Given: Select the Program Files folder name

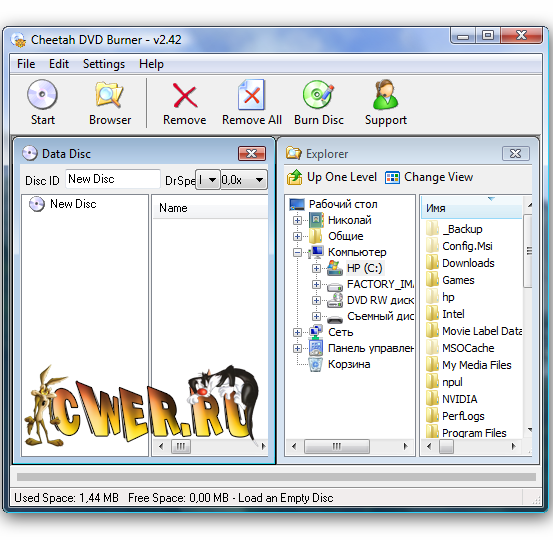Looking at the screenshot, I should (x=474, y=433).
